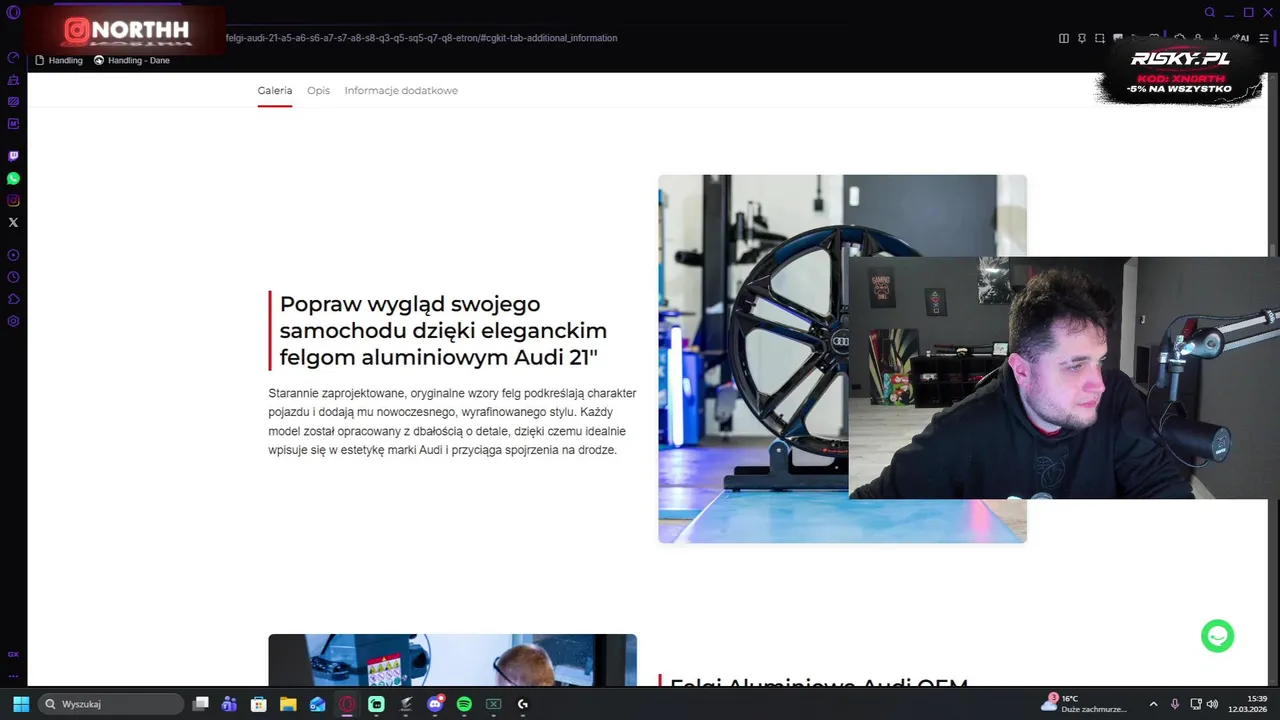
Task: Open the Easy Setup sliders icon
Action: pos(1264,38)
